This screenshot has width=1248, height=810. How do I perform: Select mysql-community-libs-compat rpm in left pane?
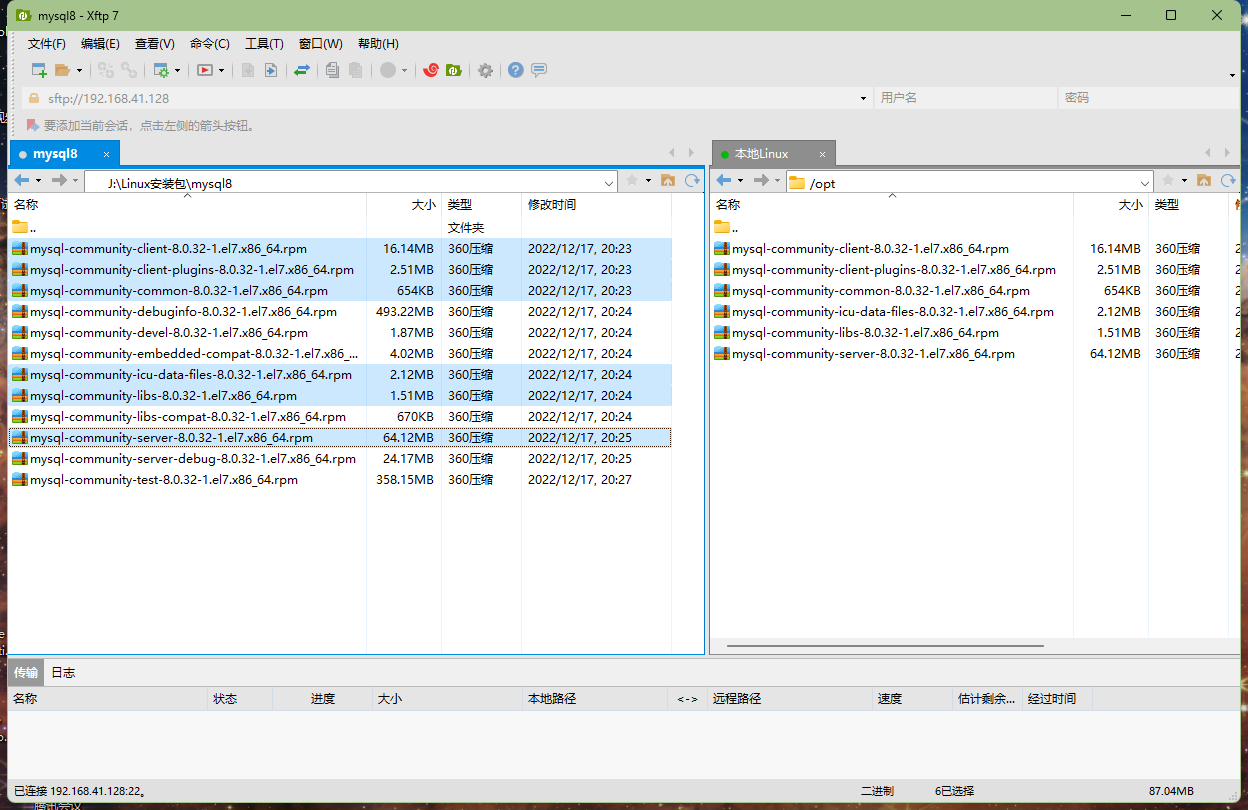click(x=340, y=417)
